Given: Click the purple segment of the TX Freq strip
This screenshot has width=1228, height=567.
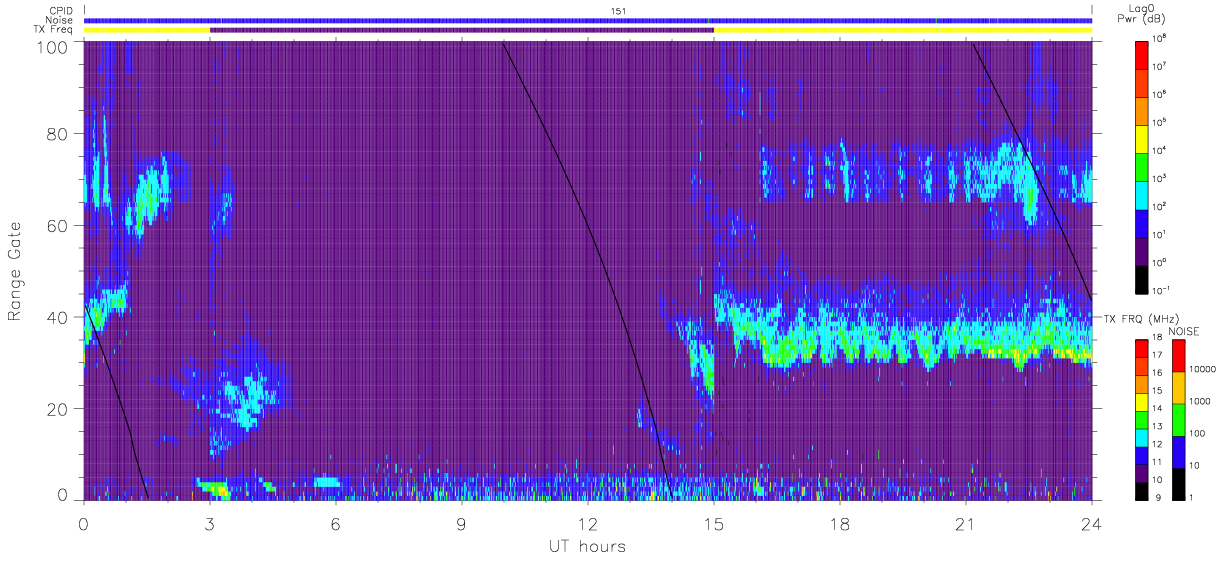Looking at the screenshot, I should point(462,30).
